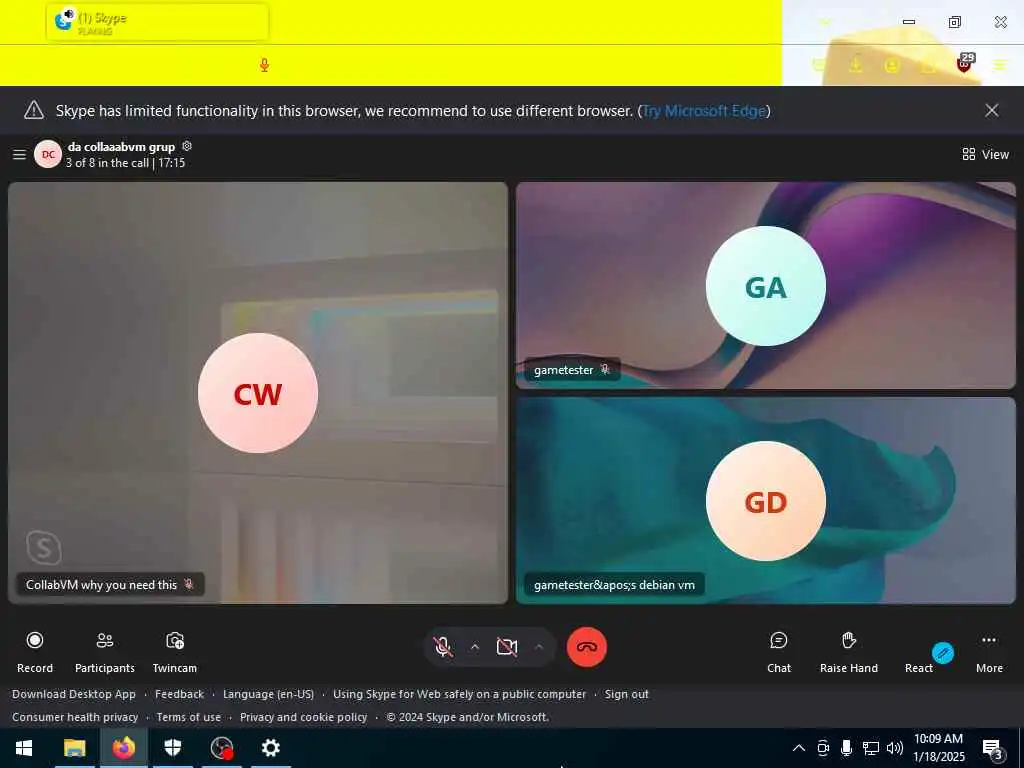
Task: Select the CW participant video tile
Action: [258, 392]
